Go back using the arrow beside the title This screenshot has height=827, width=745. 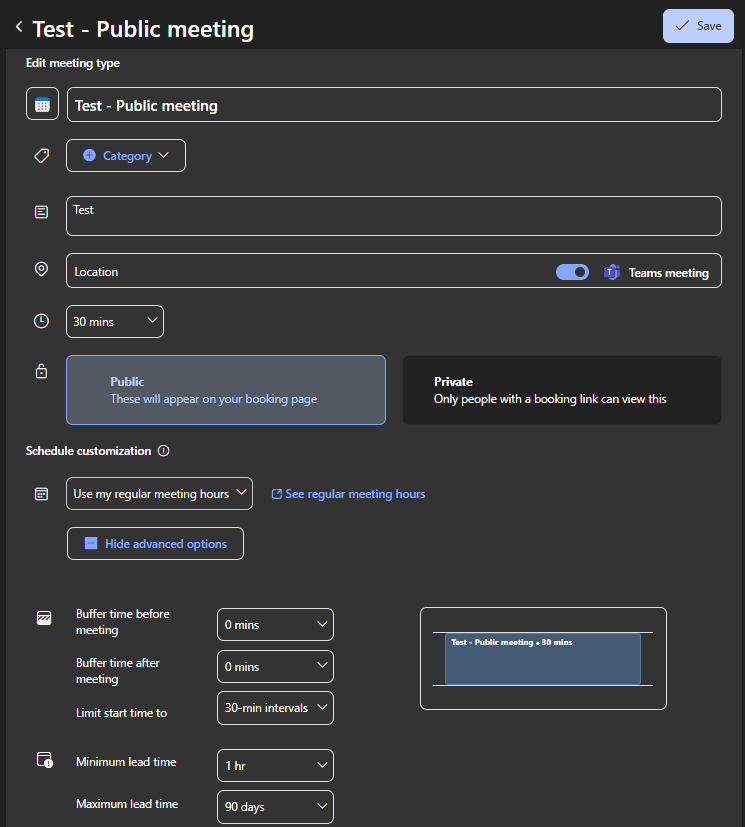[19, 26]
